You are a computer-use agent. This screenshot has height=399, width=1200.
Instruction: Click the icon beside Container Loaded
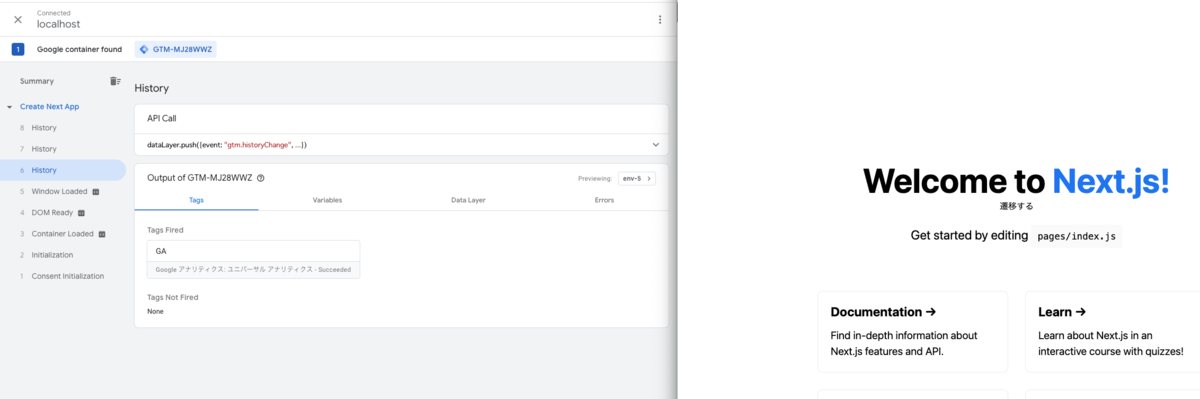pyautogui.click(x=102, y=234)
